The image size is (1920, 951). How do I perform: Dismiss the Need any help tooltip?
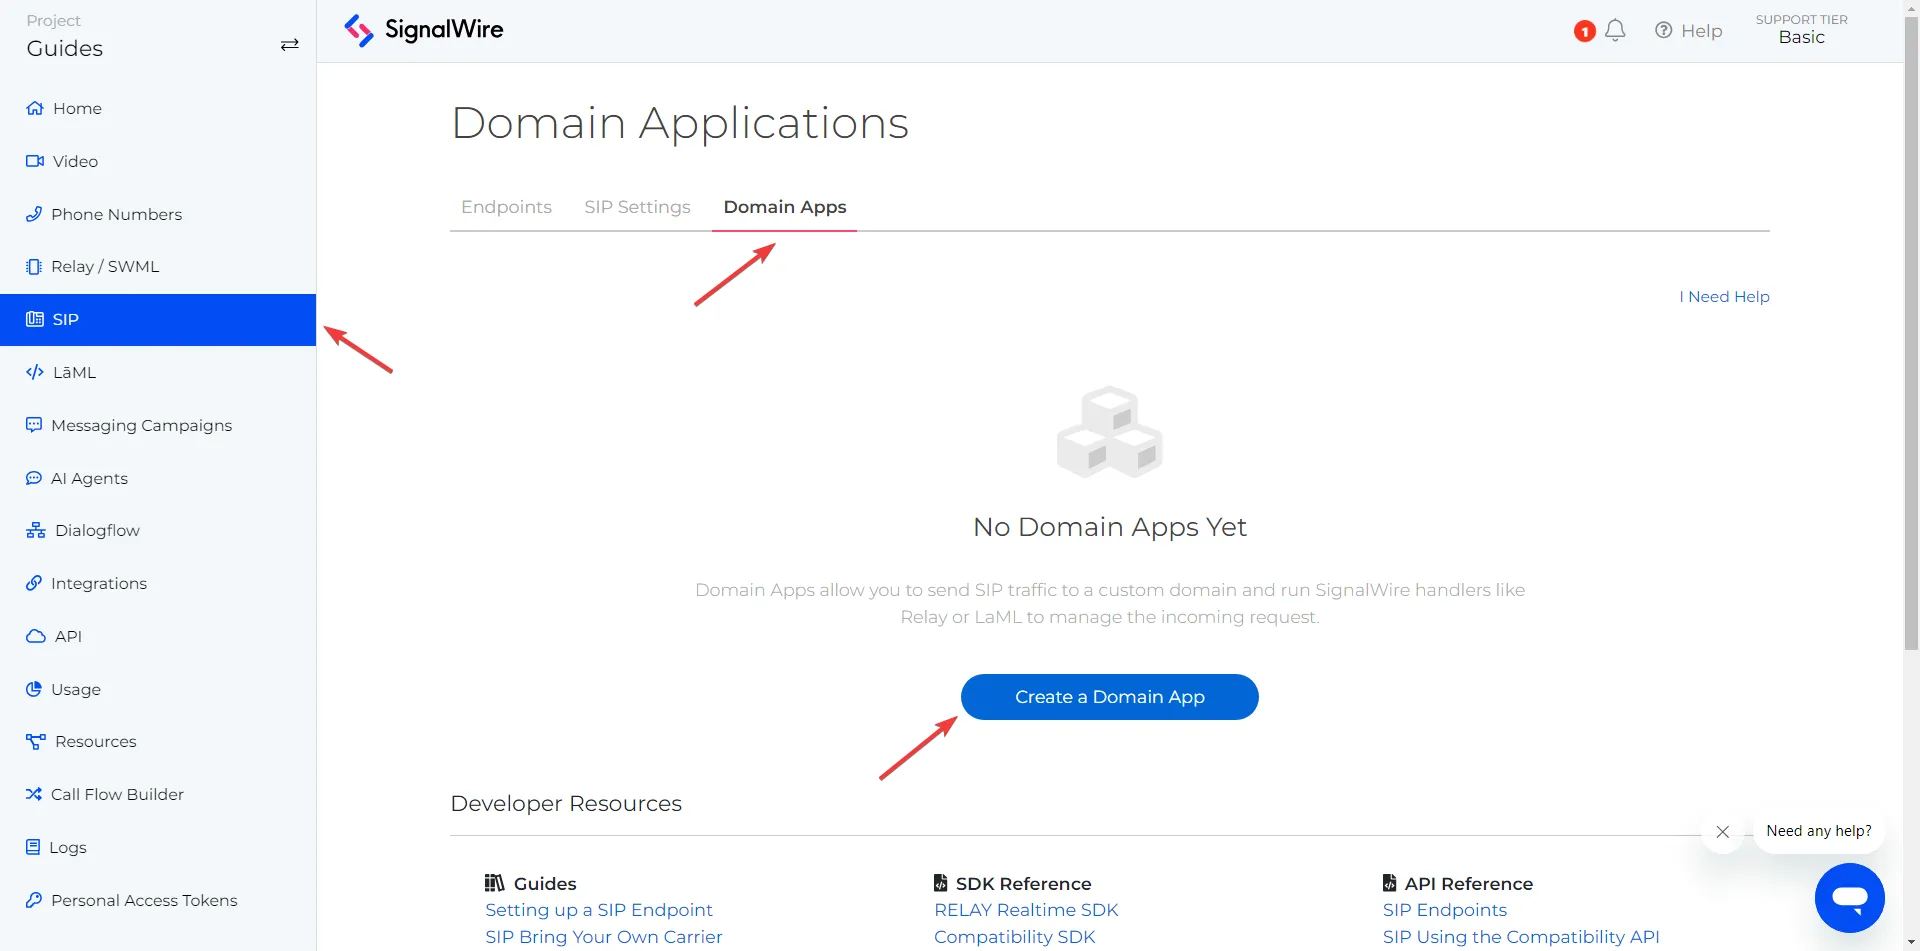1723,831
